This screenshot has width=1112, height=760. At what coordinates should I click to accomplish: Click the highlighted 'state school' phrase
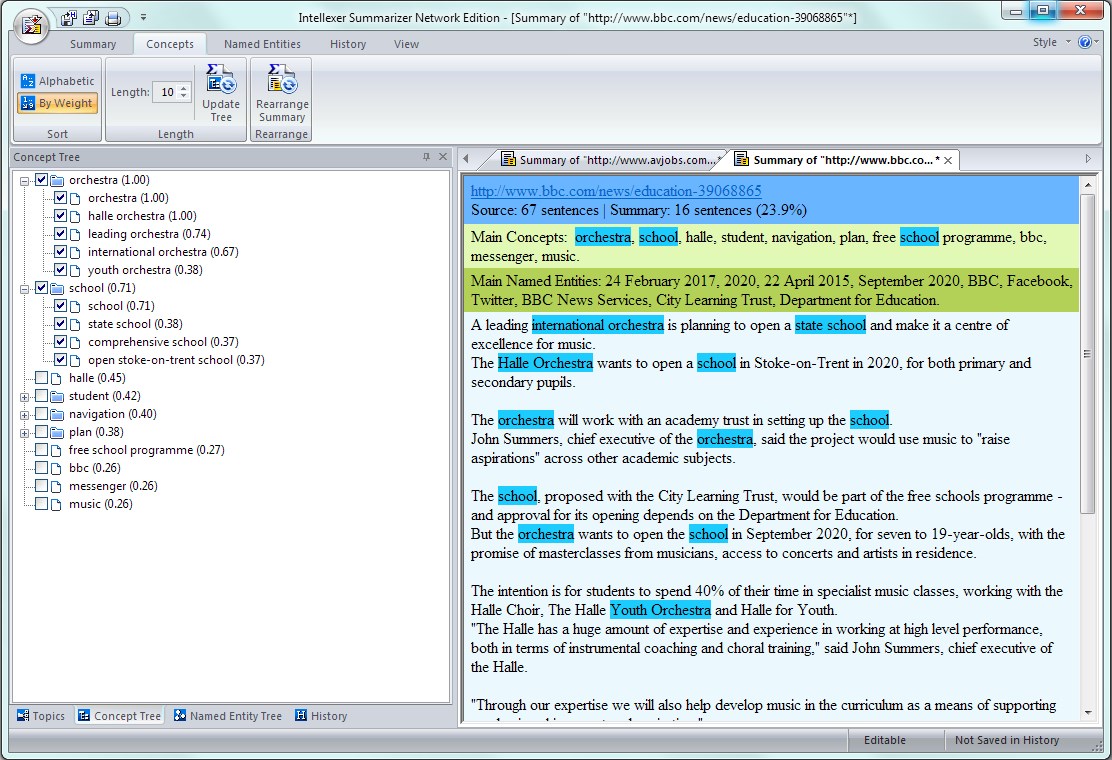pos(830,325)
